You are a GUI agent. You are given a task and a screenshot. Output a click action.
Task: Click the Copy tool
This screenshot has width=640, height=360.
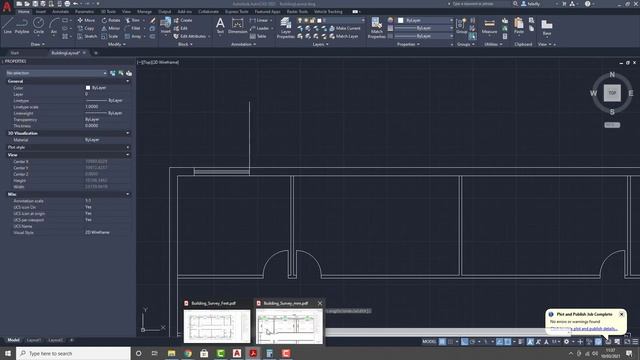coord(86,28)
